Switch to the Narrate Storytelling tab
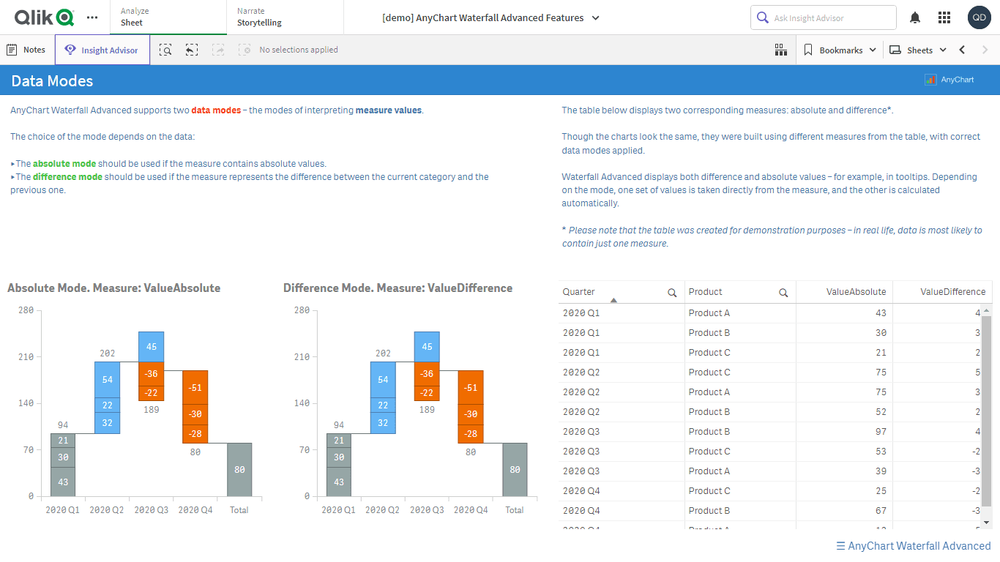1000x562 pixels. pyautogui.click(x=284, y=17)
